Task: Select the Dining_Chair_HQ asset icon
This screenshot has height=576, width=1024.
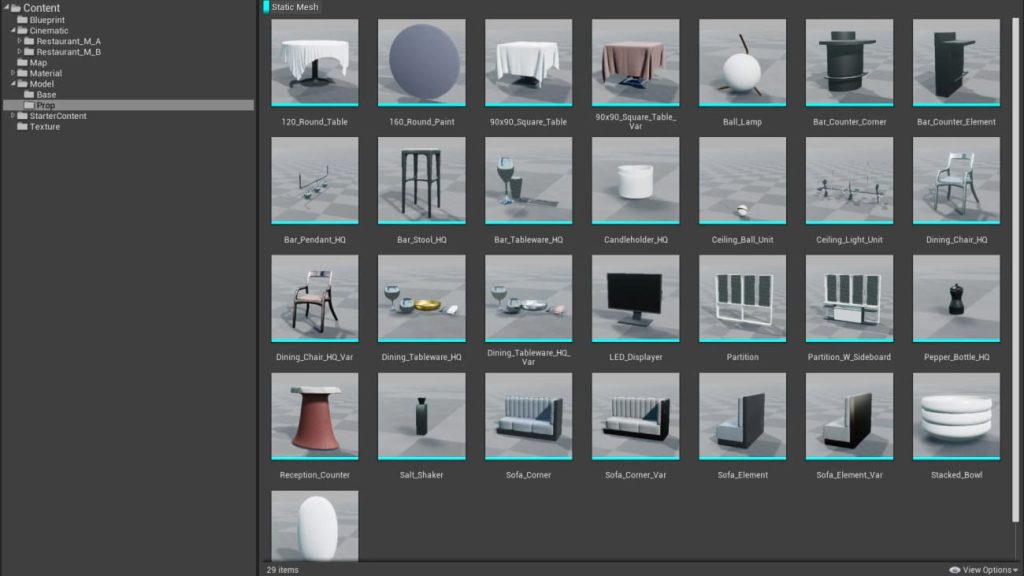Action: point(956,180)
